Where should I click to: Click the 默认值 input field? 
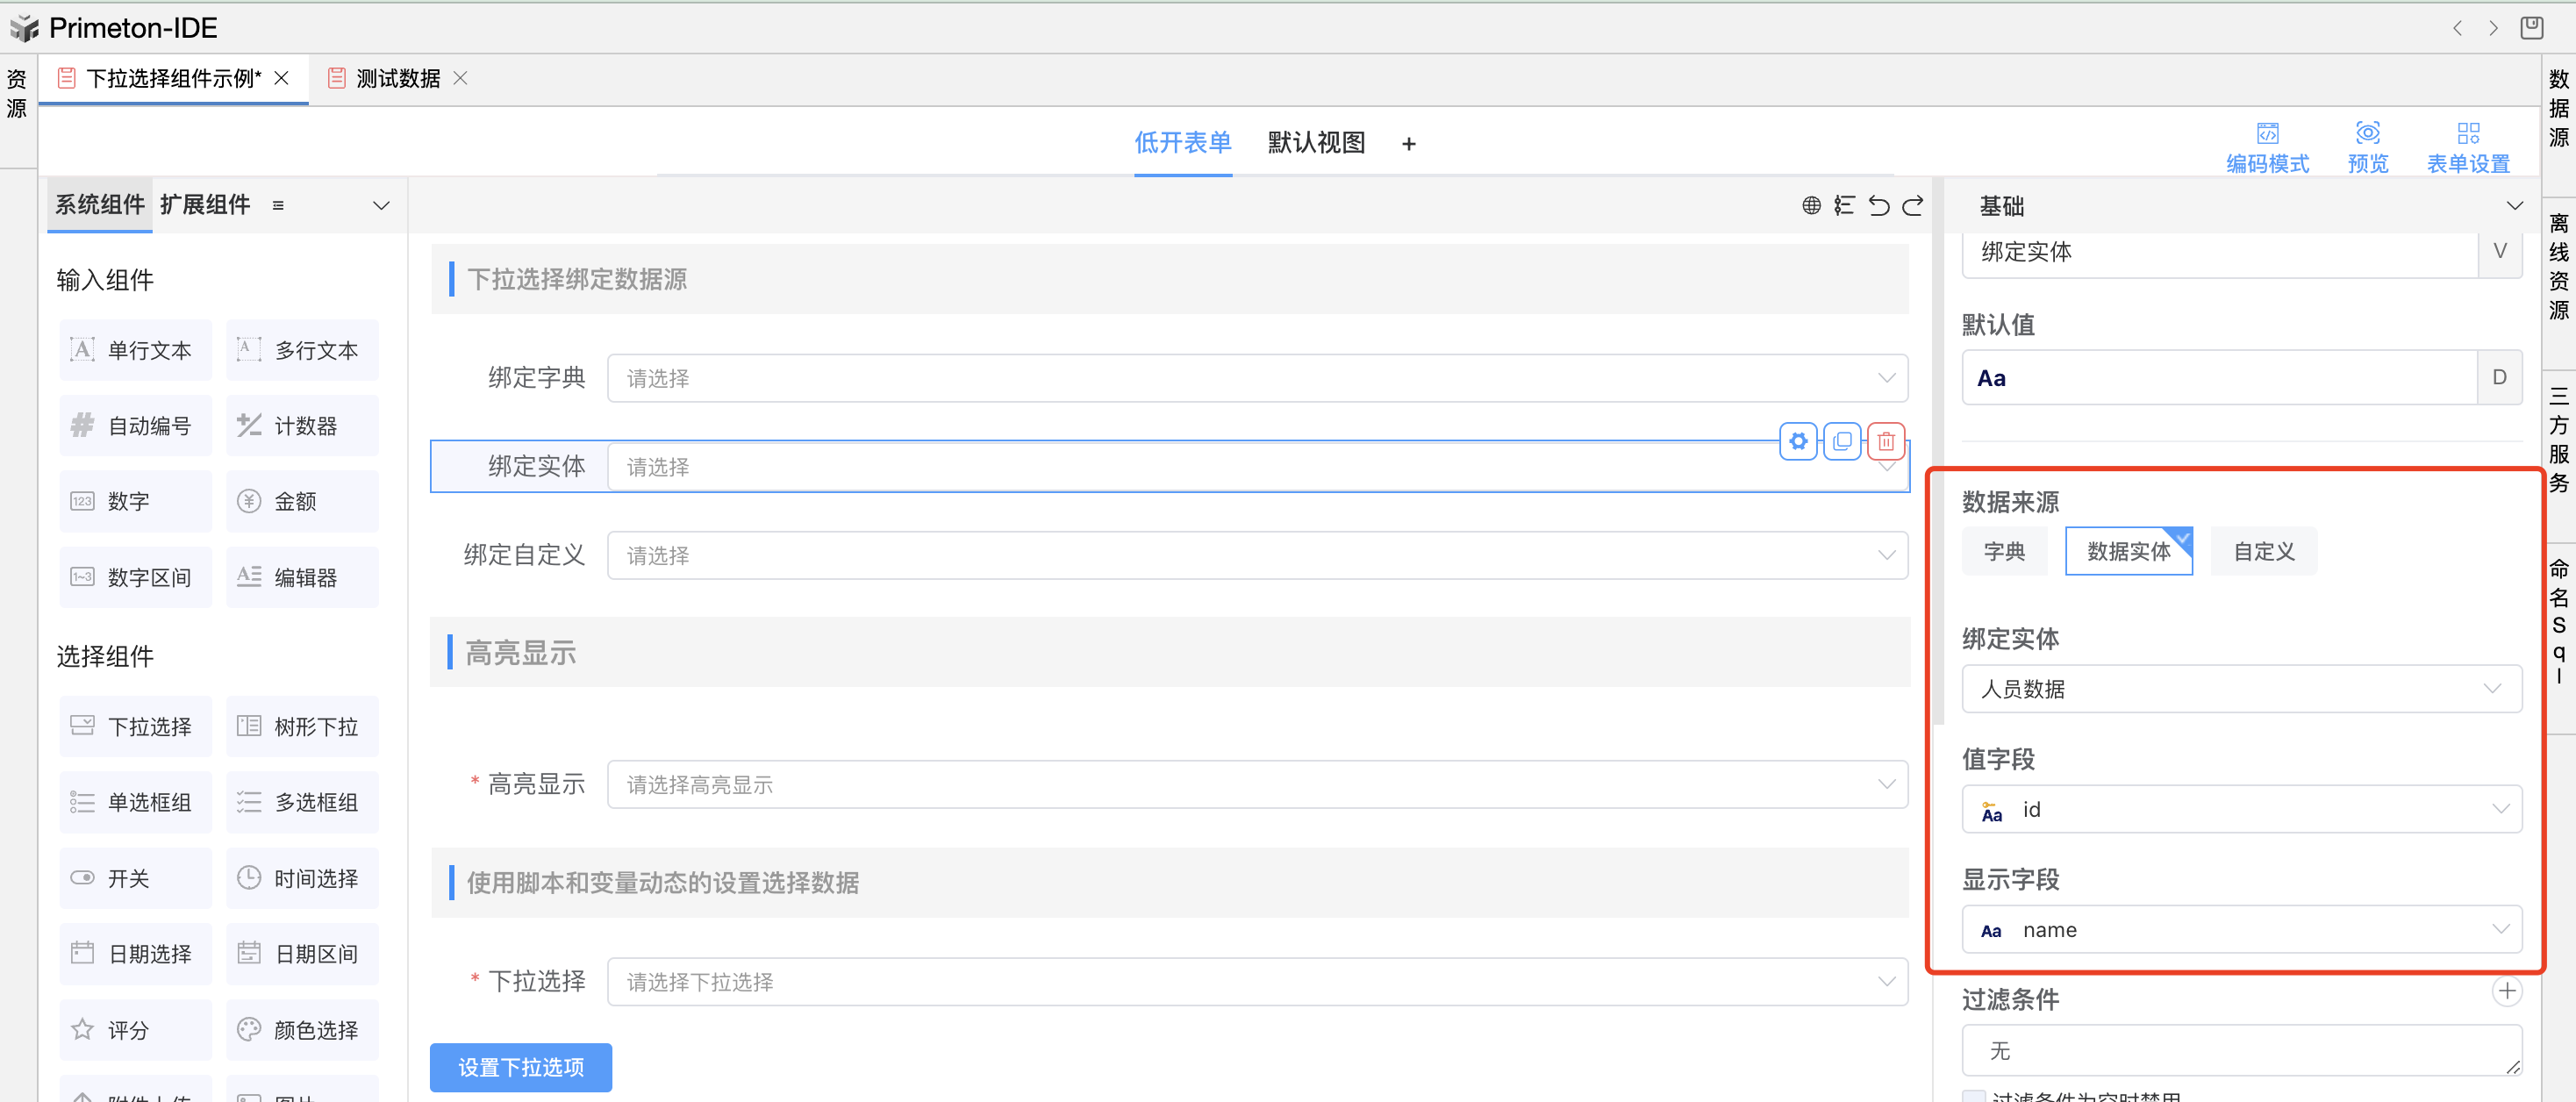tap(2218, 378)
